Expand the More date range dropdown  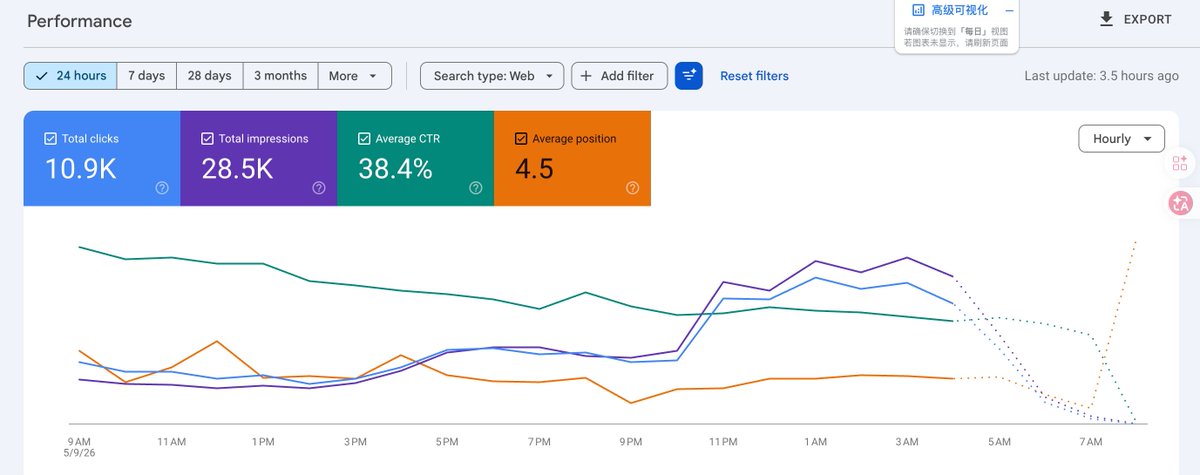[x=354, y=76]
